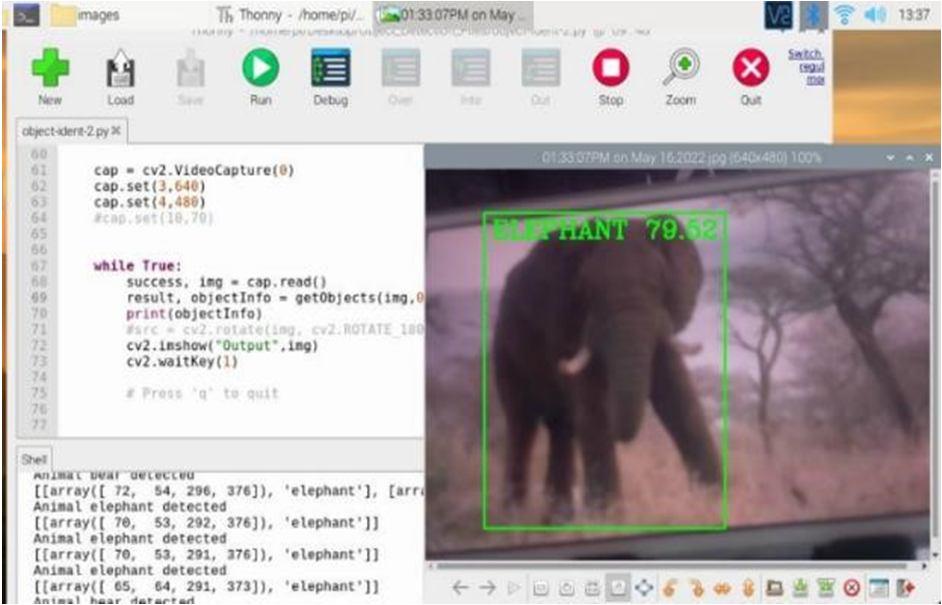
Task: Switch to the Thonny taskbar window
Action: 290,14
